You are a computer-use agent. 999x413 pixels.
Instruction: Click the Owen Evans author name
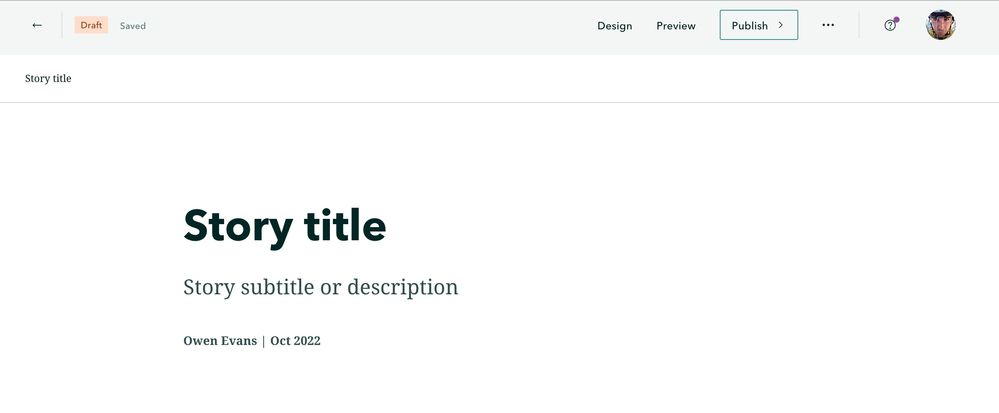pyautogui.click(x=218, y=341)
